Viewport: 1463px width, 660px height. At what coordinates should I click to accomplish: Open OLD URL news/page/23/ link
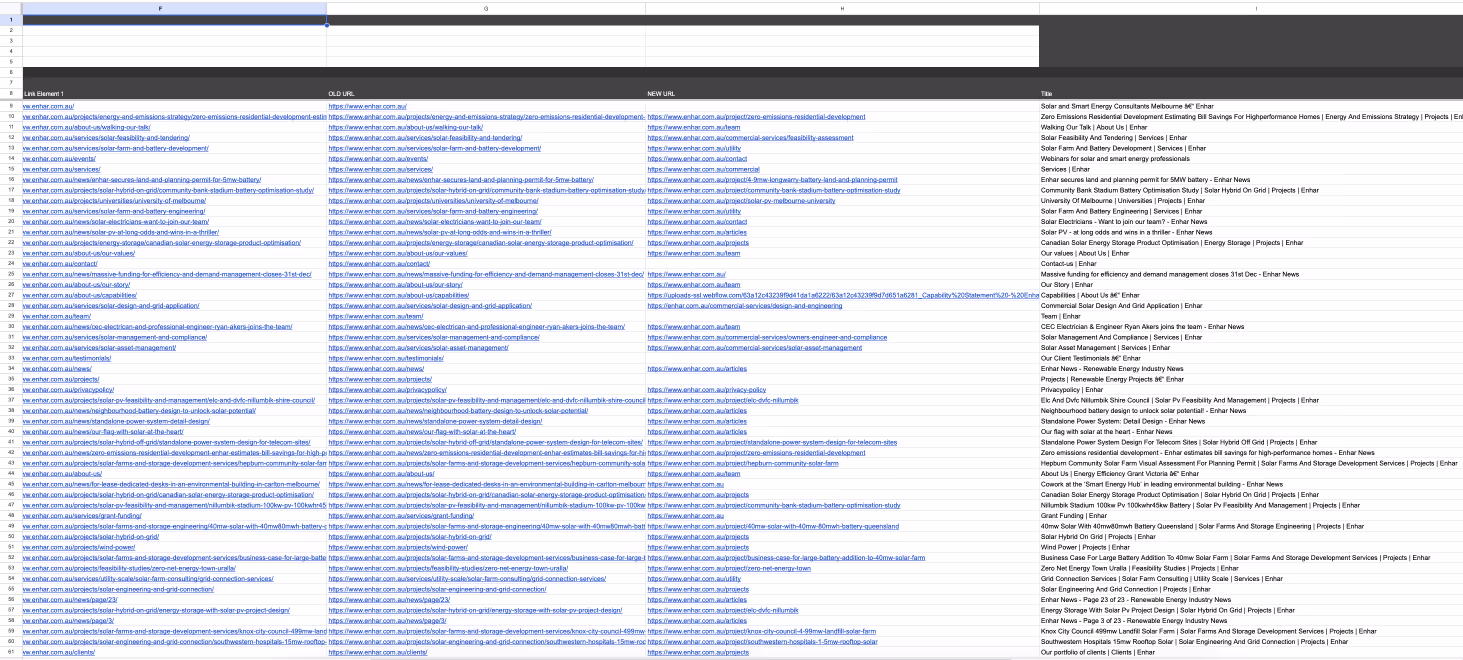coord(388,599)
